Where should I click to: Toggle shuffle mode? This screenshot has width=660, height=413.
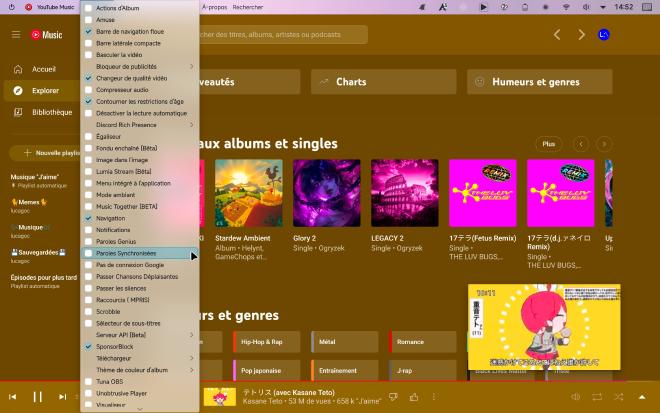pyautogui.click(x=618, y=397)
